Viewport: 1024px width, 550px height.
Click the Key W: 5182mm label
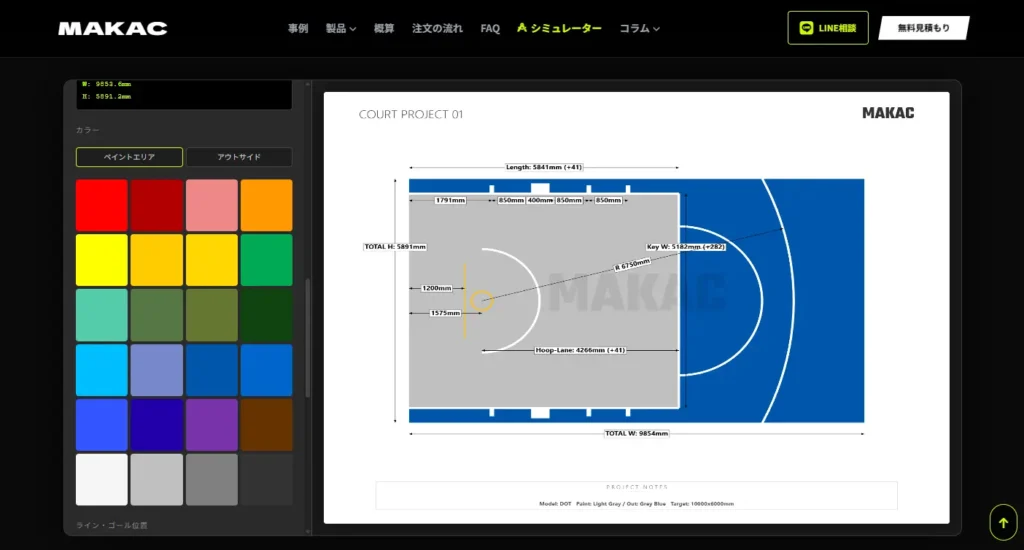click(x=686, y=247)
